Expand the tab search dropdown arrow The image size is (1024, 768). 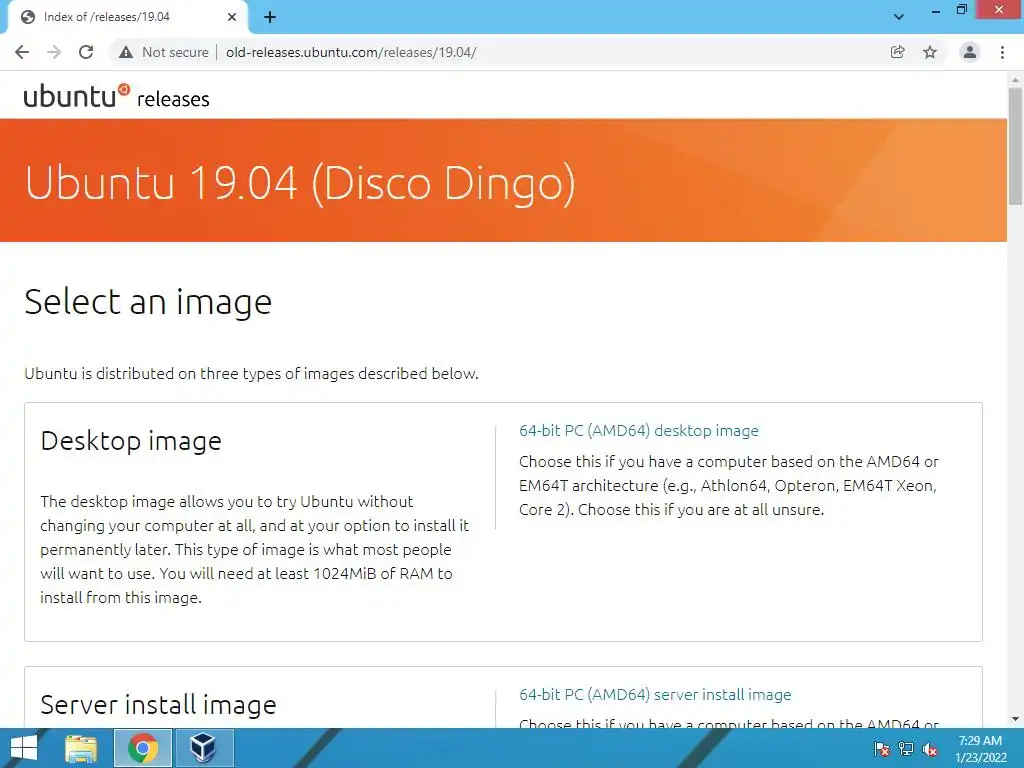[x=899, y=17]
